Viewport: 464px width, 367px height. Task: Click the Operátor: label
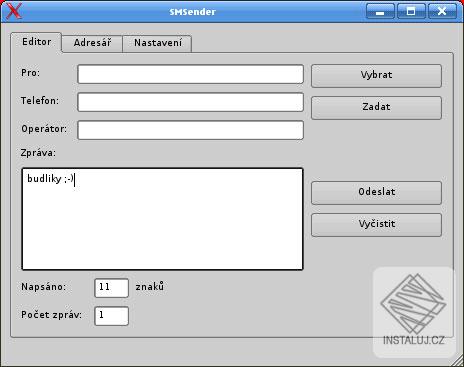44,129
